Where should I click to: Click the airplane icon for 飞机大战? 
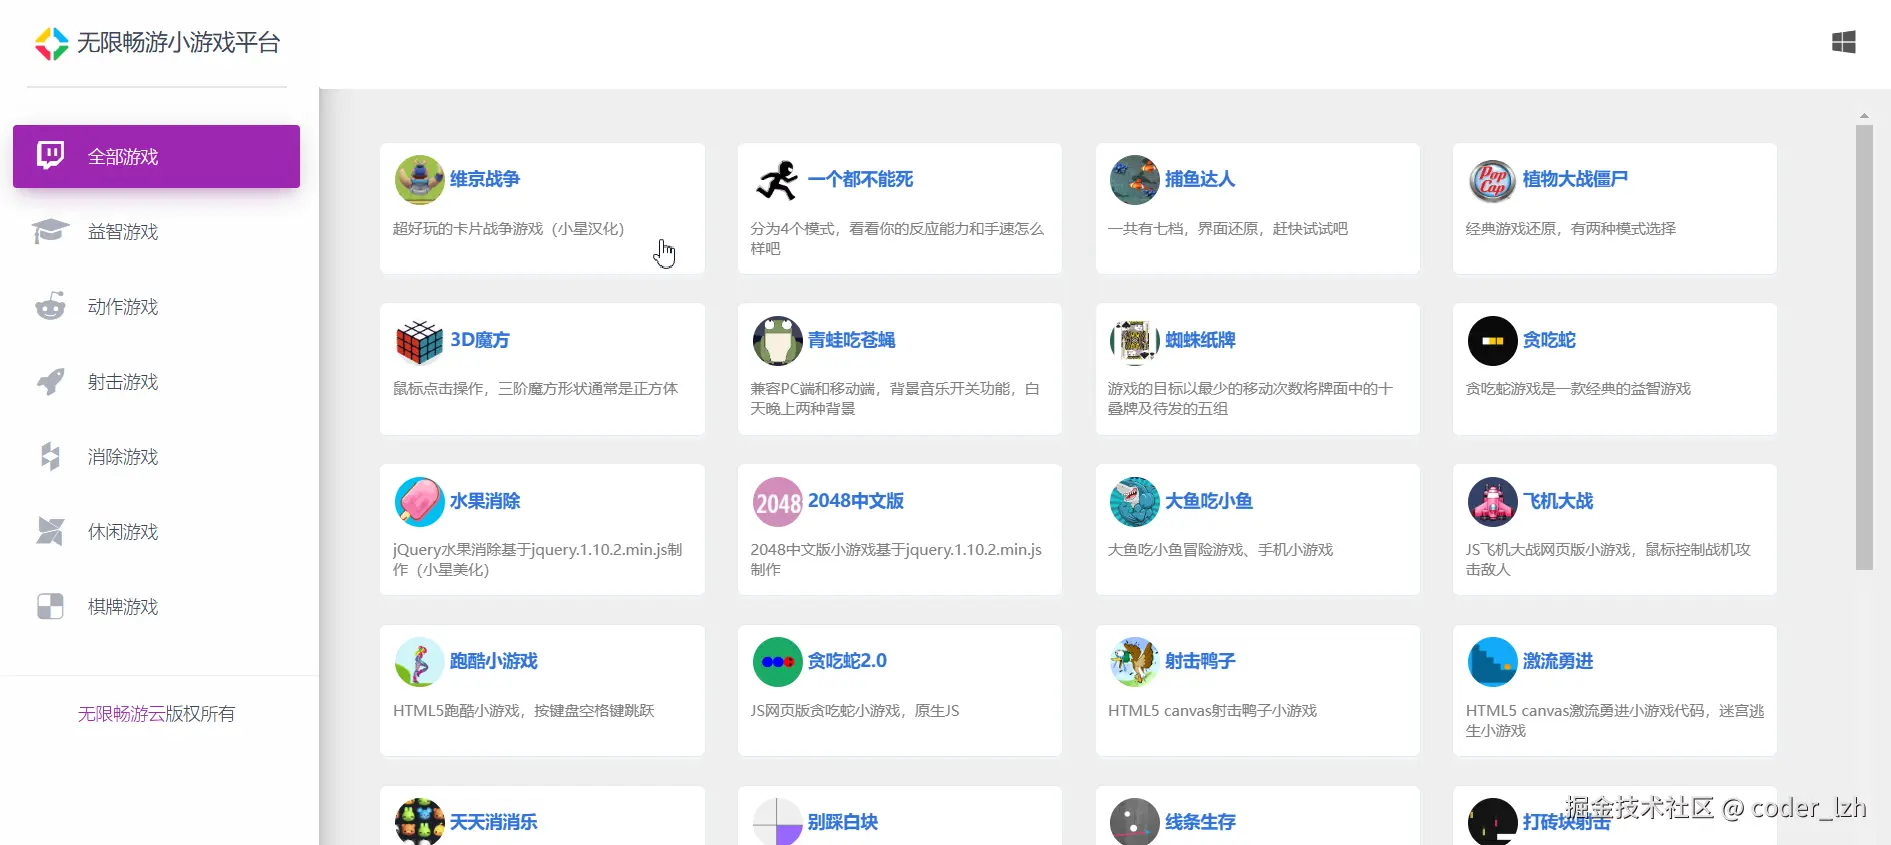click(1493, 502)
